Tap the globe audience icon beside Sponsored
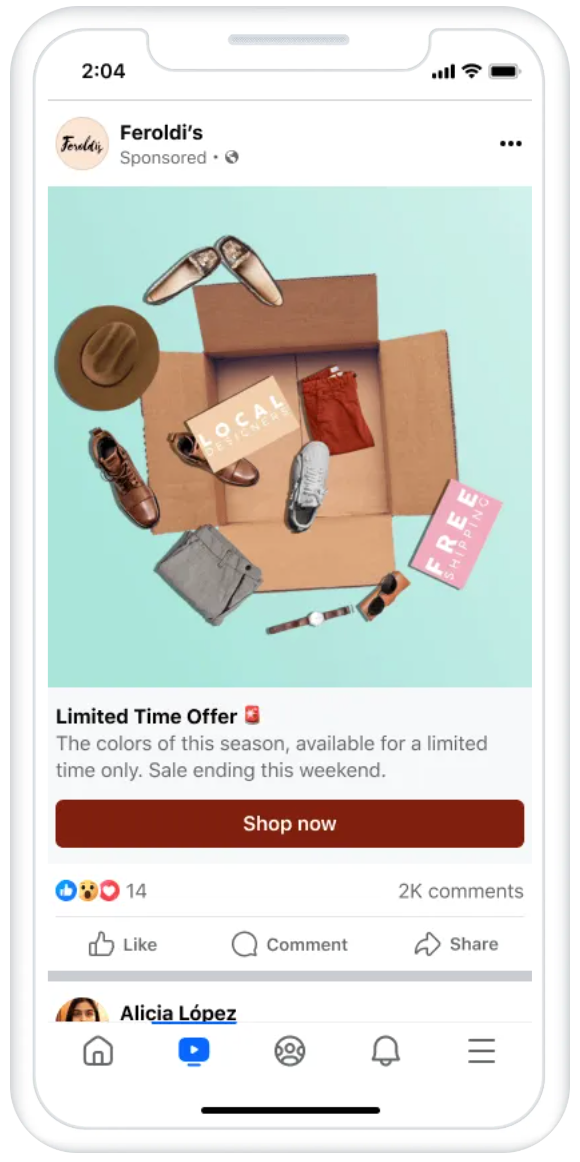 pyautogui.click(x=232, y=157)
